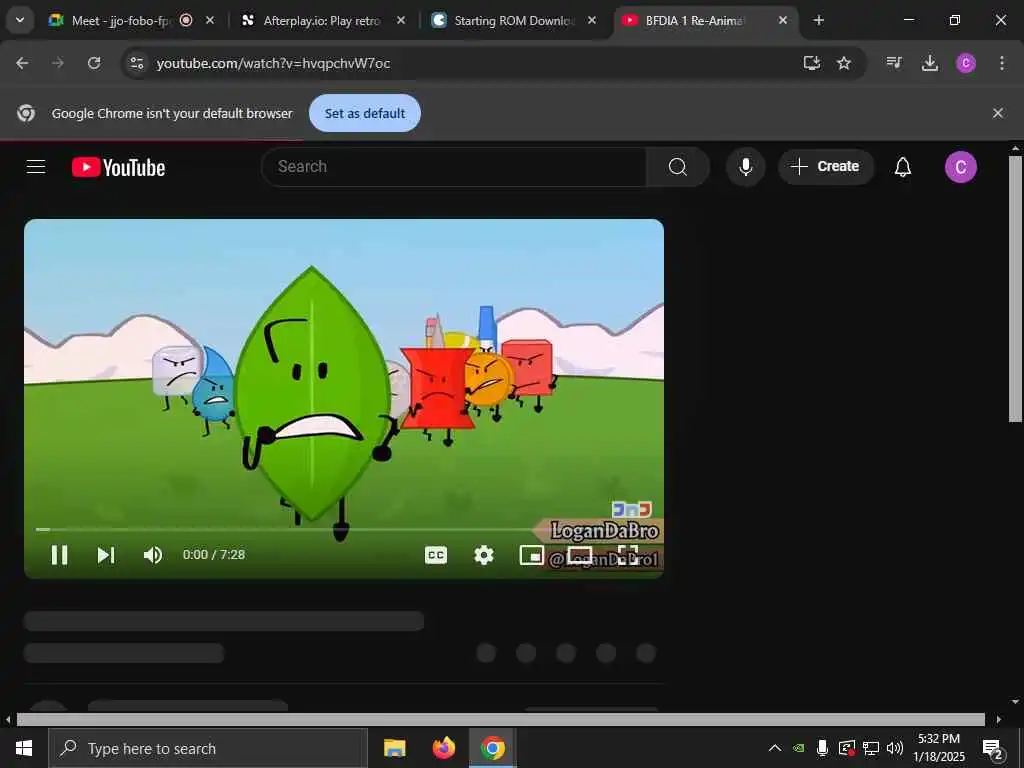1024x768 pixels.
Task: Install YouTube app from address bar
Action: point(812,63)
